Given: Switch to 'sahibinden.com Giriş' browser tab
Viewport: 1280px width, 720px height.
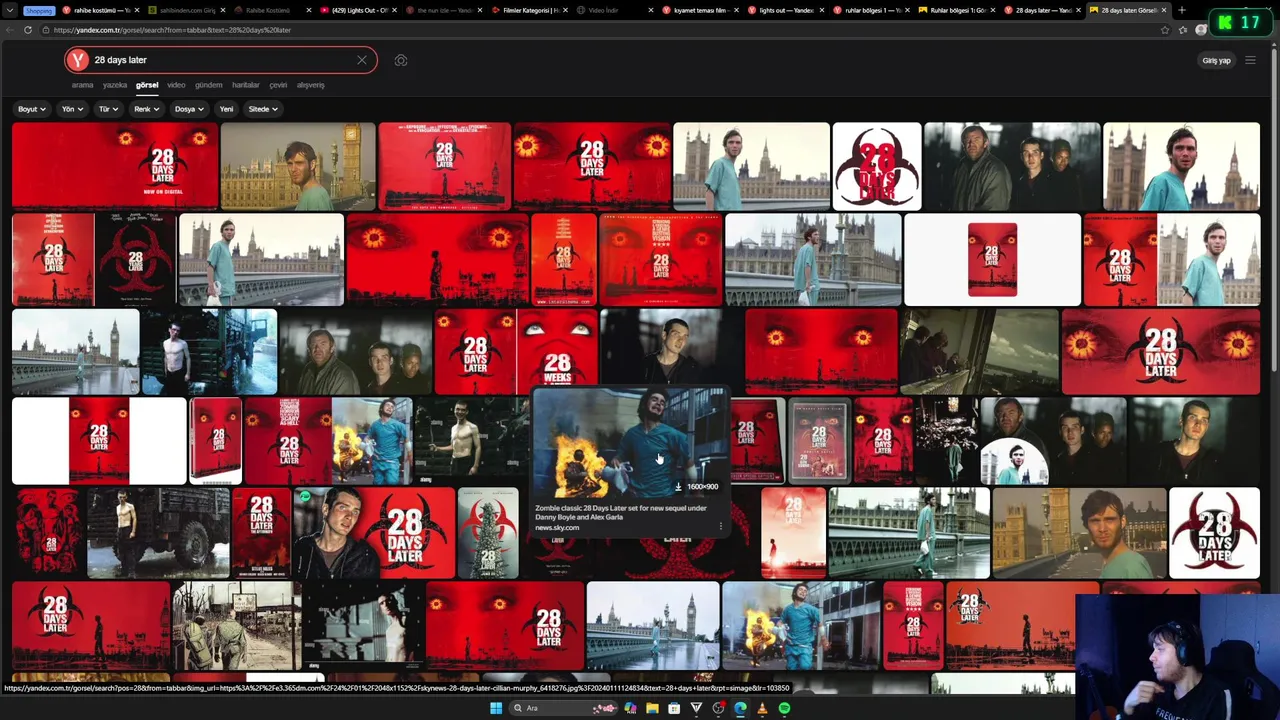Looking at the screenshot, I should click(188, 10).
